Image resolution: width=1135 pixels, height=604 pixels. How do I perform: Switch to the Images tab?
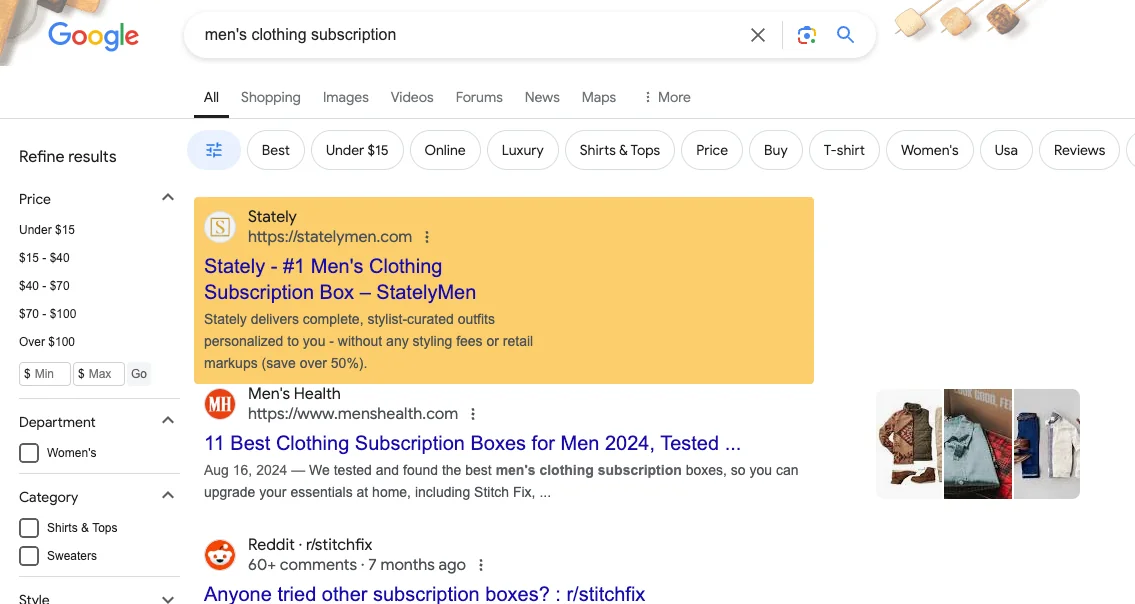[x=345, y=97]
